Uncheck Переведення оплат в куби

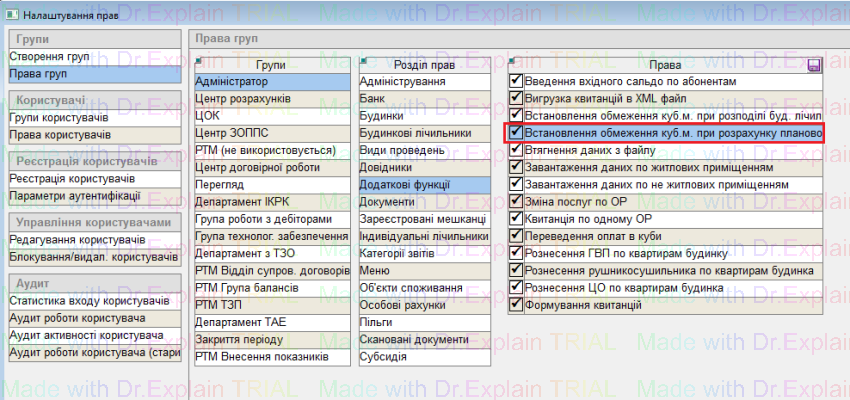(516, 236)
